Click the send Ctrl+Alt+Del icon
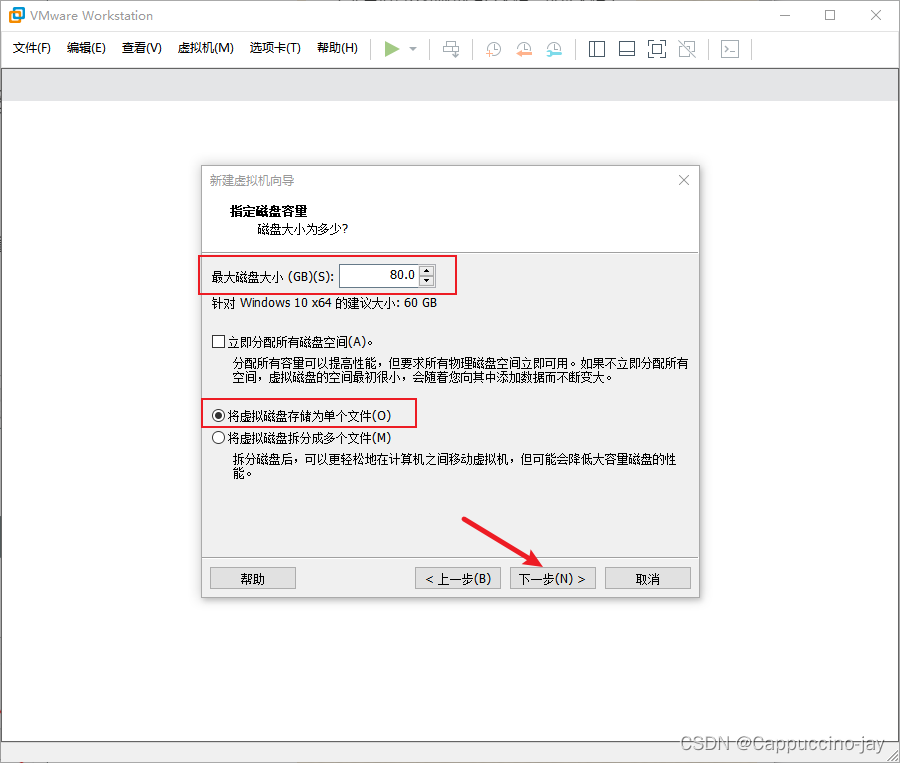Screen dimensions: 900x763 coord(729,48)
